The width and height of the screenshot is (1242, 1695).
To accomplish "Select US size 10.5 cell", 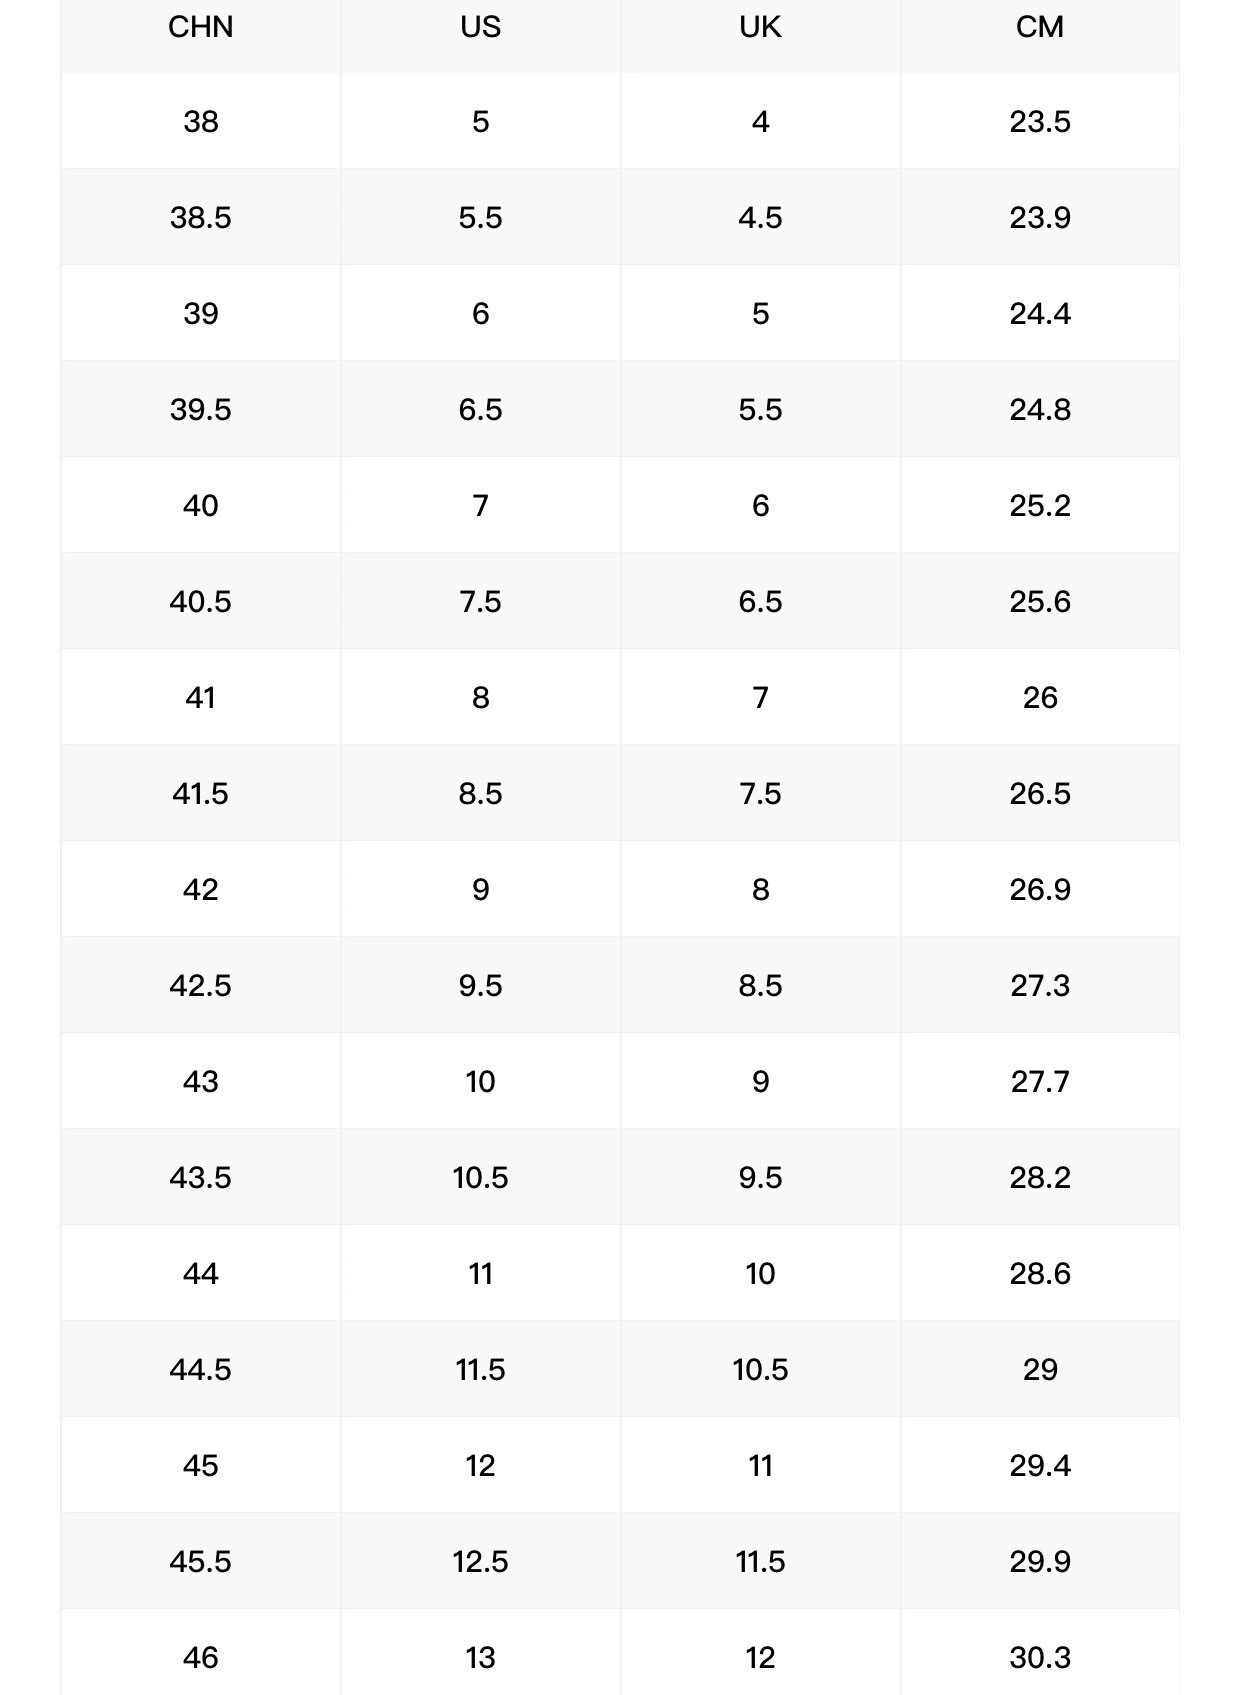I will 481,1177.
